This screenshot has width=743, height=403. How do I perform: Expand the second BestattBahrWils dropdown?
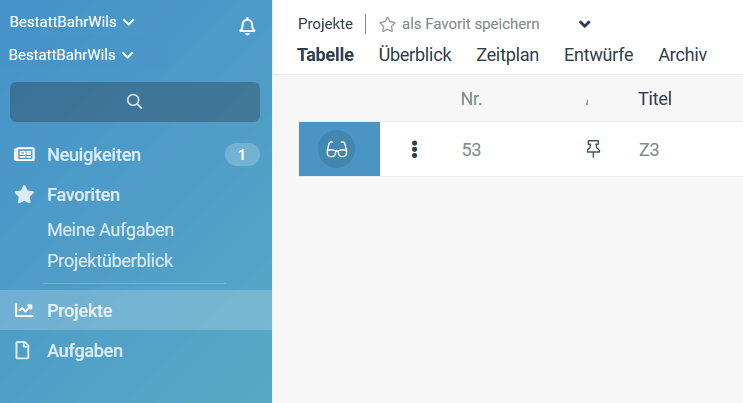[x=72, y=55]
